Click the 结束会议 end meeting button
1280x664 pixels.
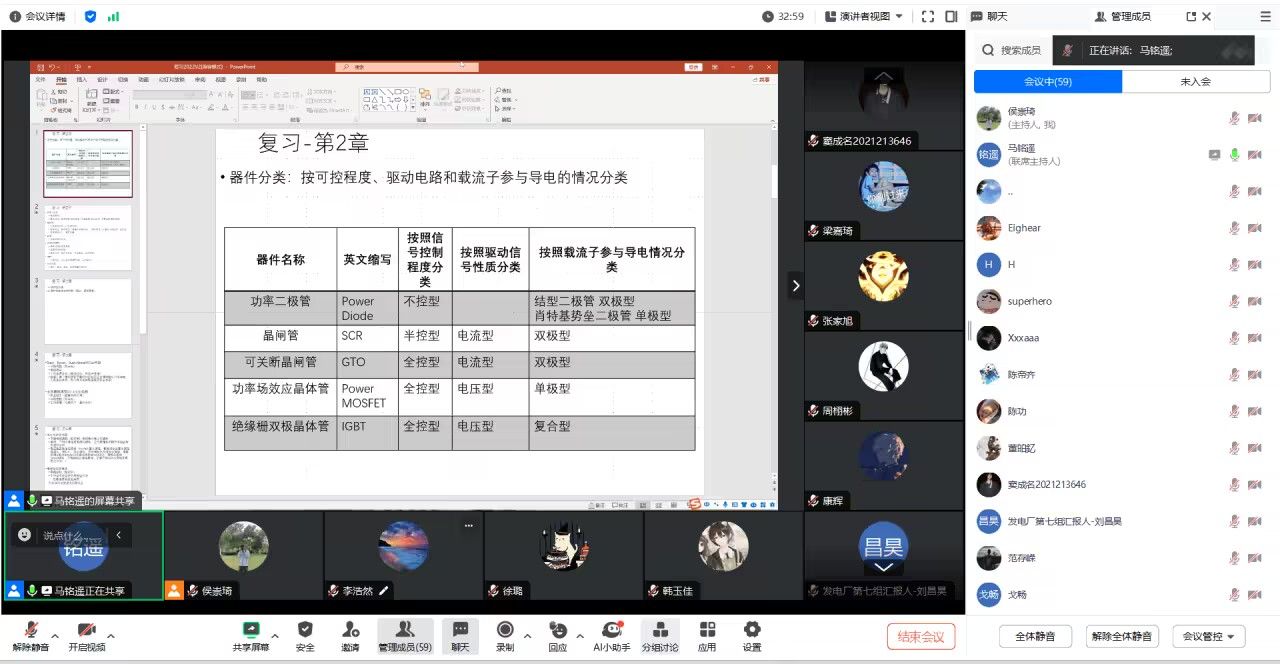920,636
